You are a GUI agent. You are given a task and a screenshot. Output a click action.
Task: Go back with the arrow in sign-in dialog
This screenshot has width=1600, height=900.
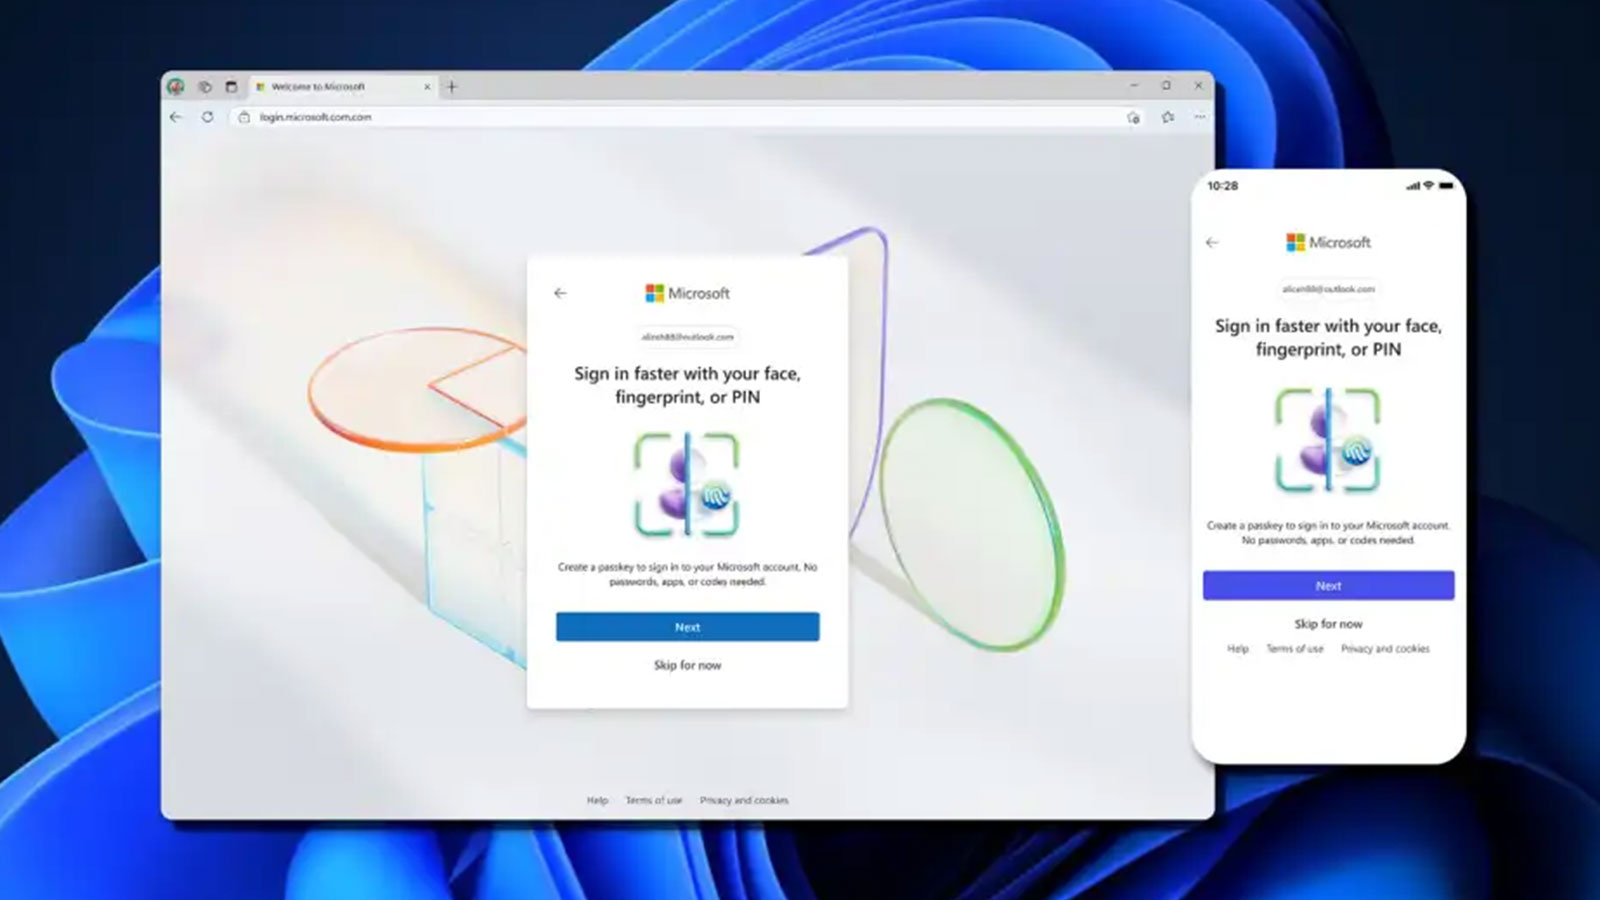pyautogui.click(x=560, y=293)
